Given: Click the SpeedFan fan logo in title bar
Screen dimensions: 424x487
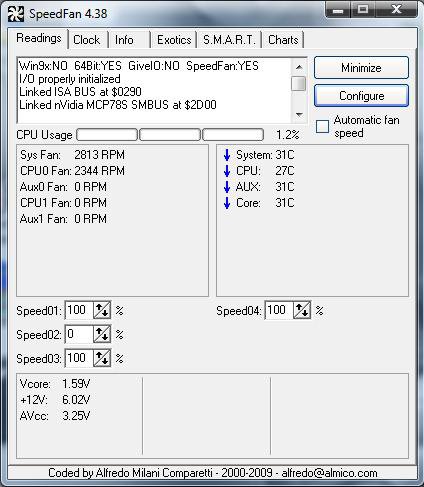Looking at the screenshot, I should (16, 14).
